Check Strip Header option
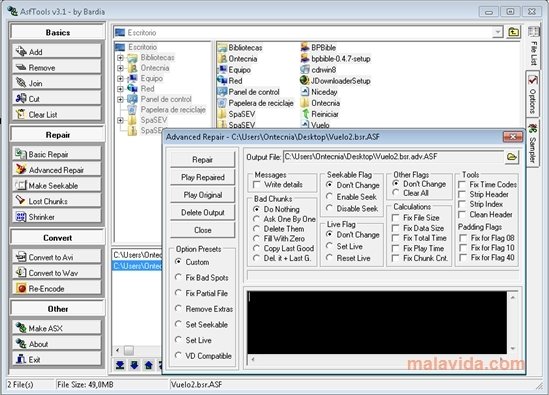 (462, 194)
